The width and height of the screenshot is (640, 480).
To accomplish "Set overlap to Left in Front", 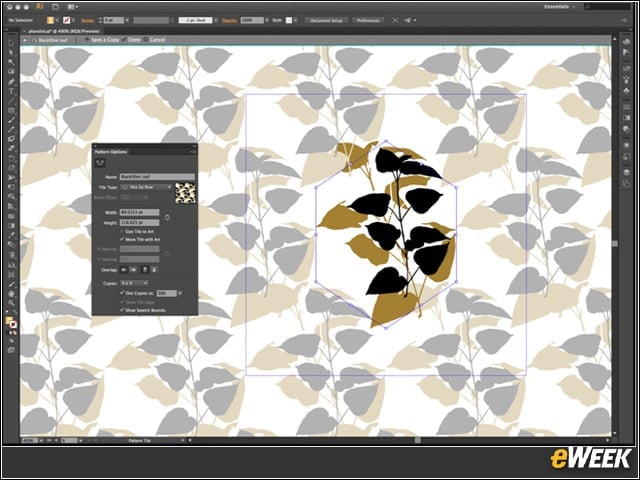I will [124, 270].
